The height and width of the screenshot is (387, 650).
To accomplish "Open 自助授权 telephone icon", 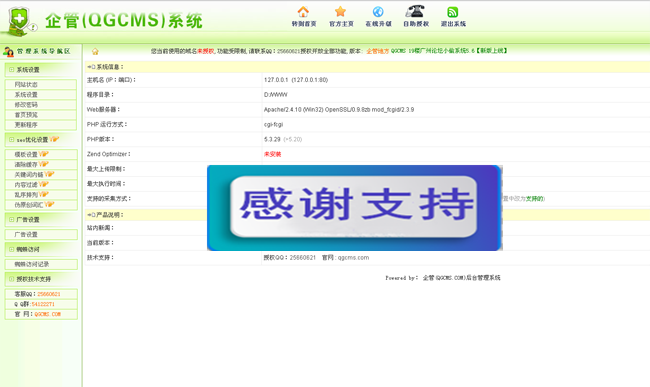I will (415, 11).
